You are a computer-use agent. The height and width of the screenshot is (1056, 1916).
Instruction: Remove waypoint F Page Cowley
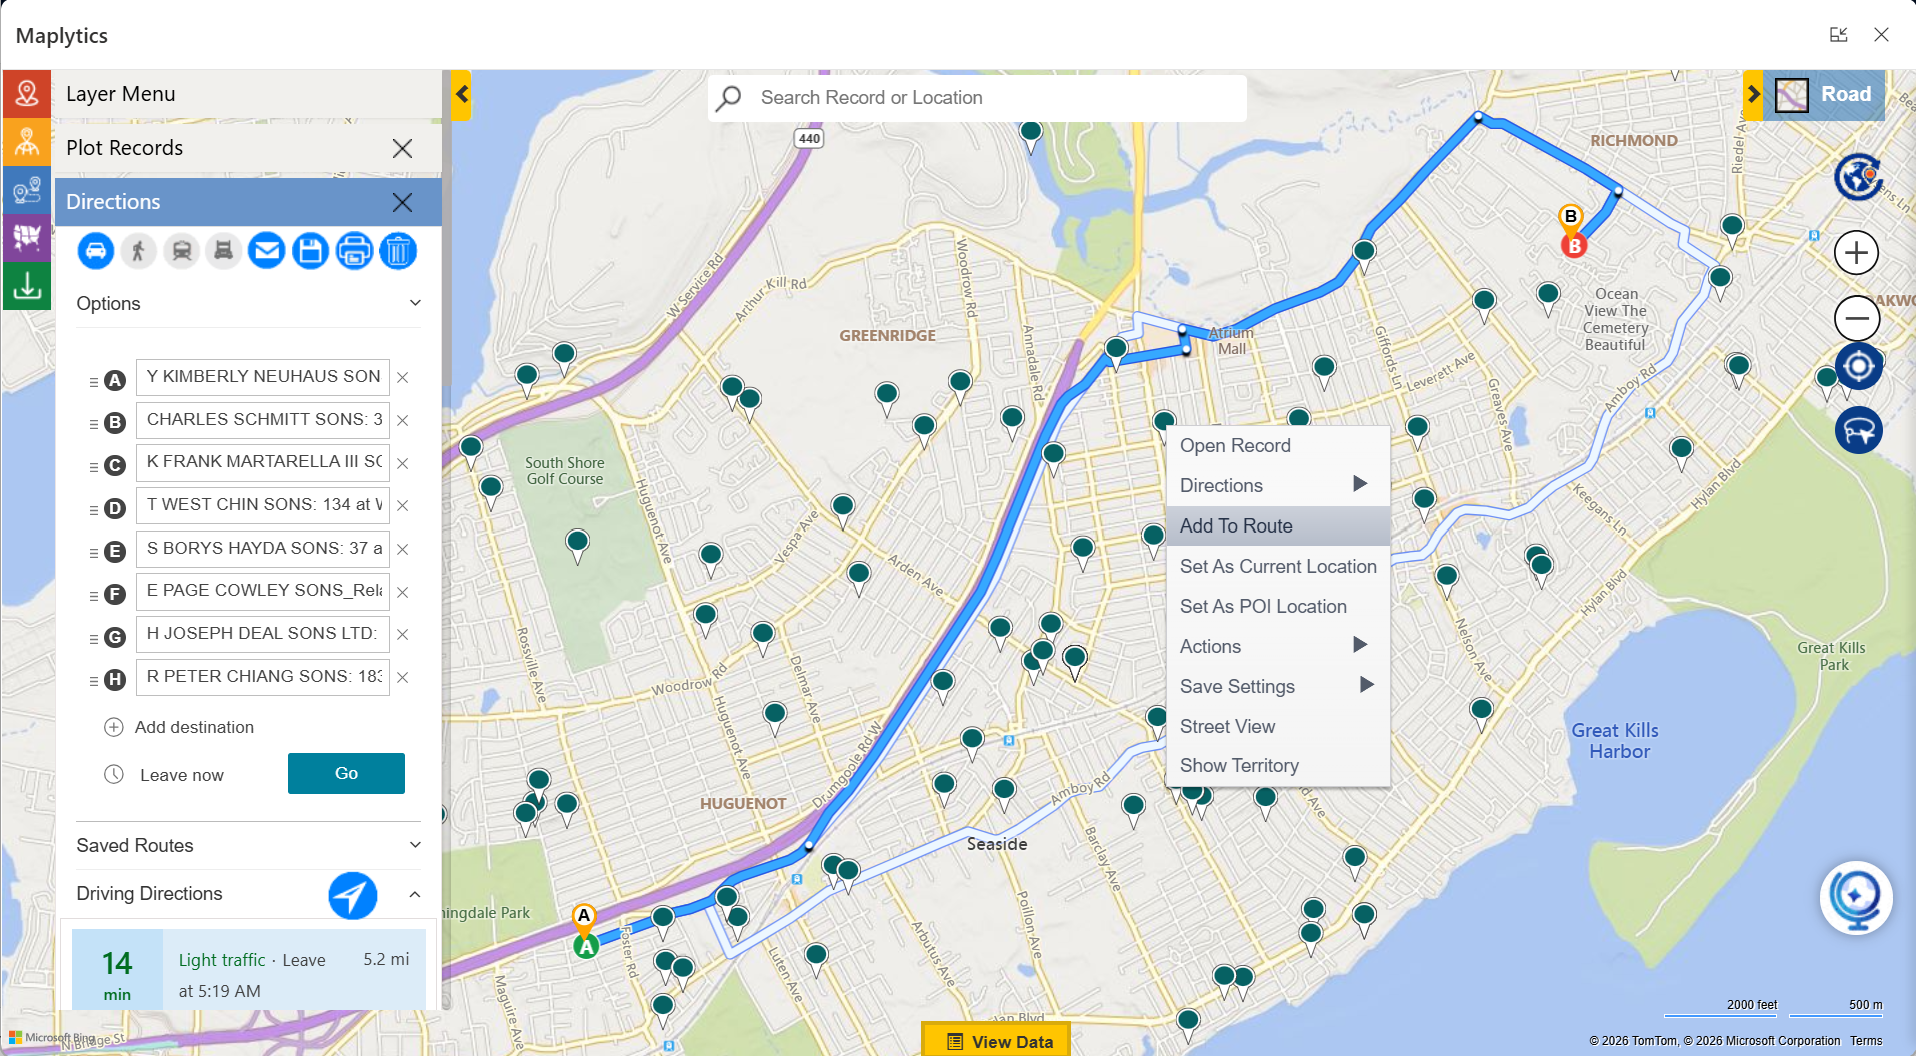[x=402, y=592]
